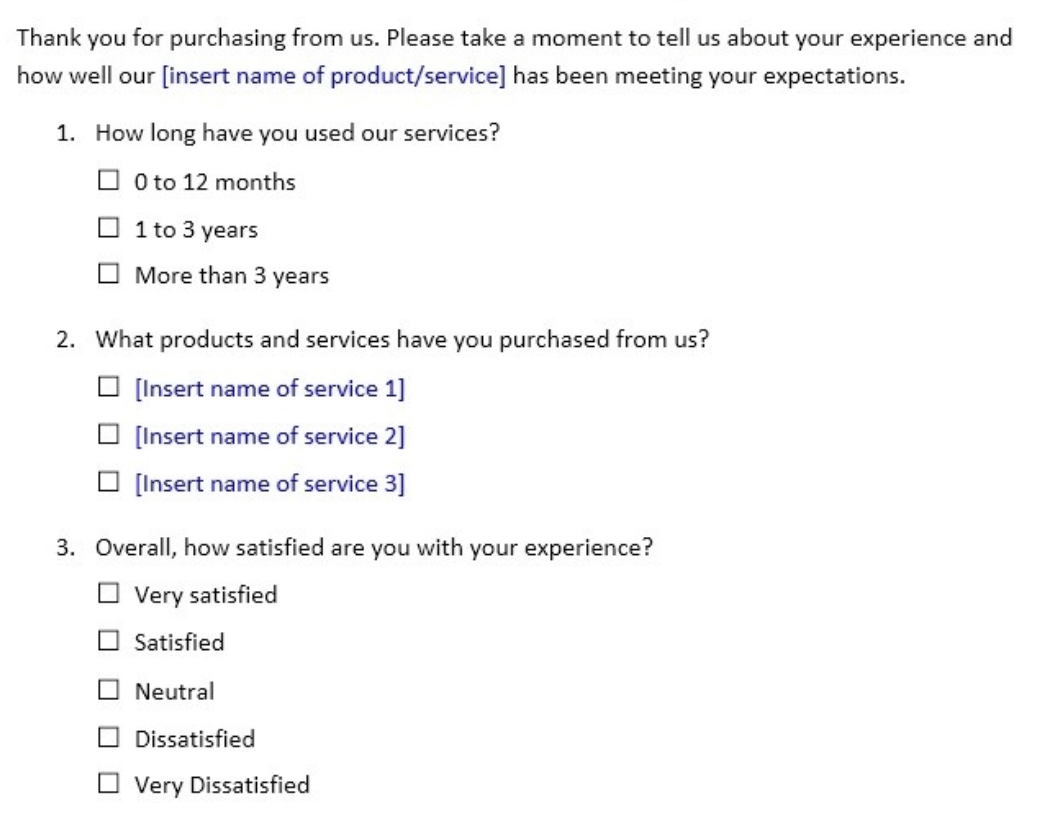The image size is (1060, 824).
Task: Enable the checkbox next to service 3 placeholder
Action: (107, 484)
